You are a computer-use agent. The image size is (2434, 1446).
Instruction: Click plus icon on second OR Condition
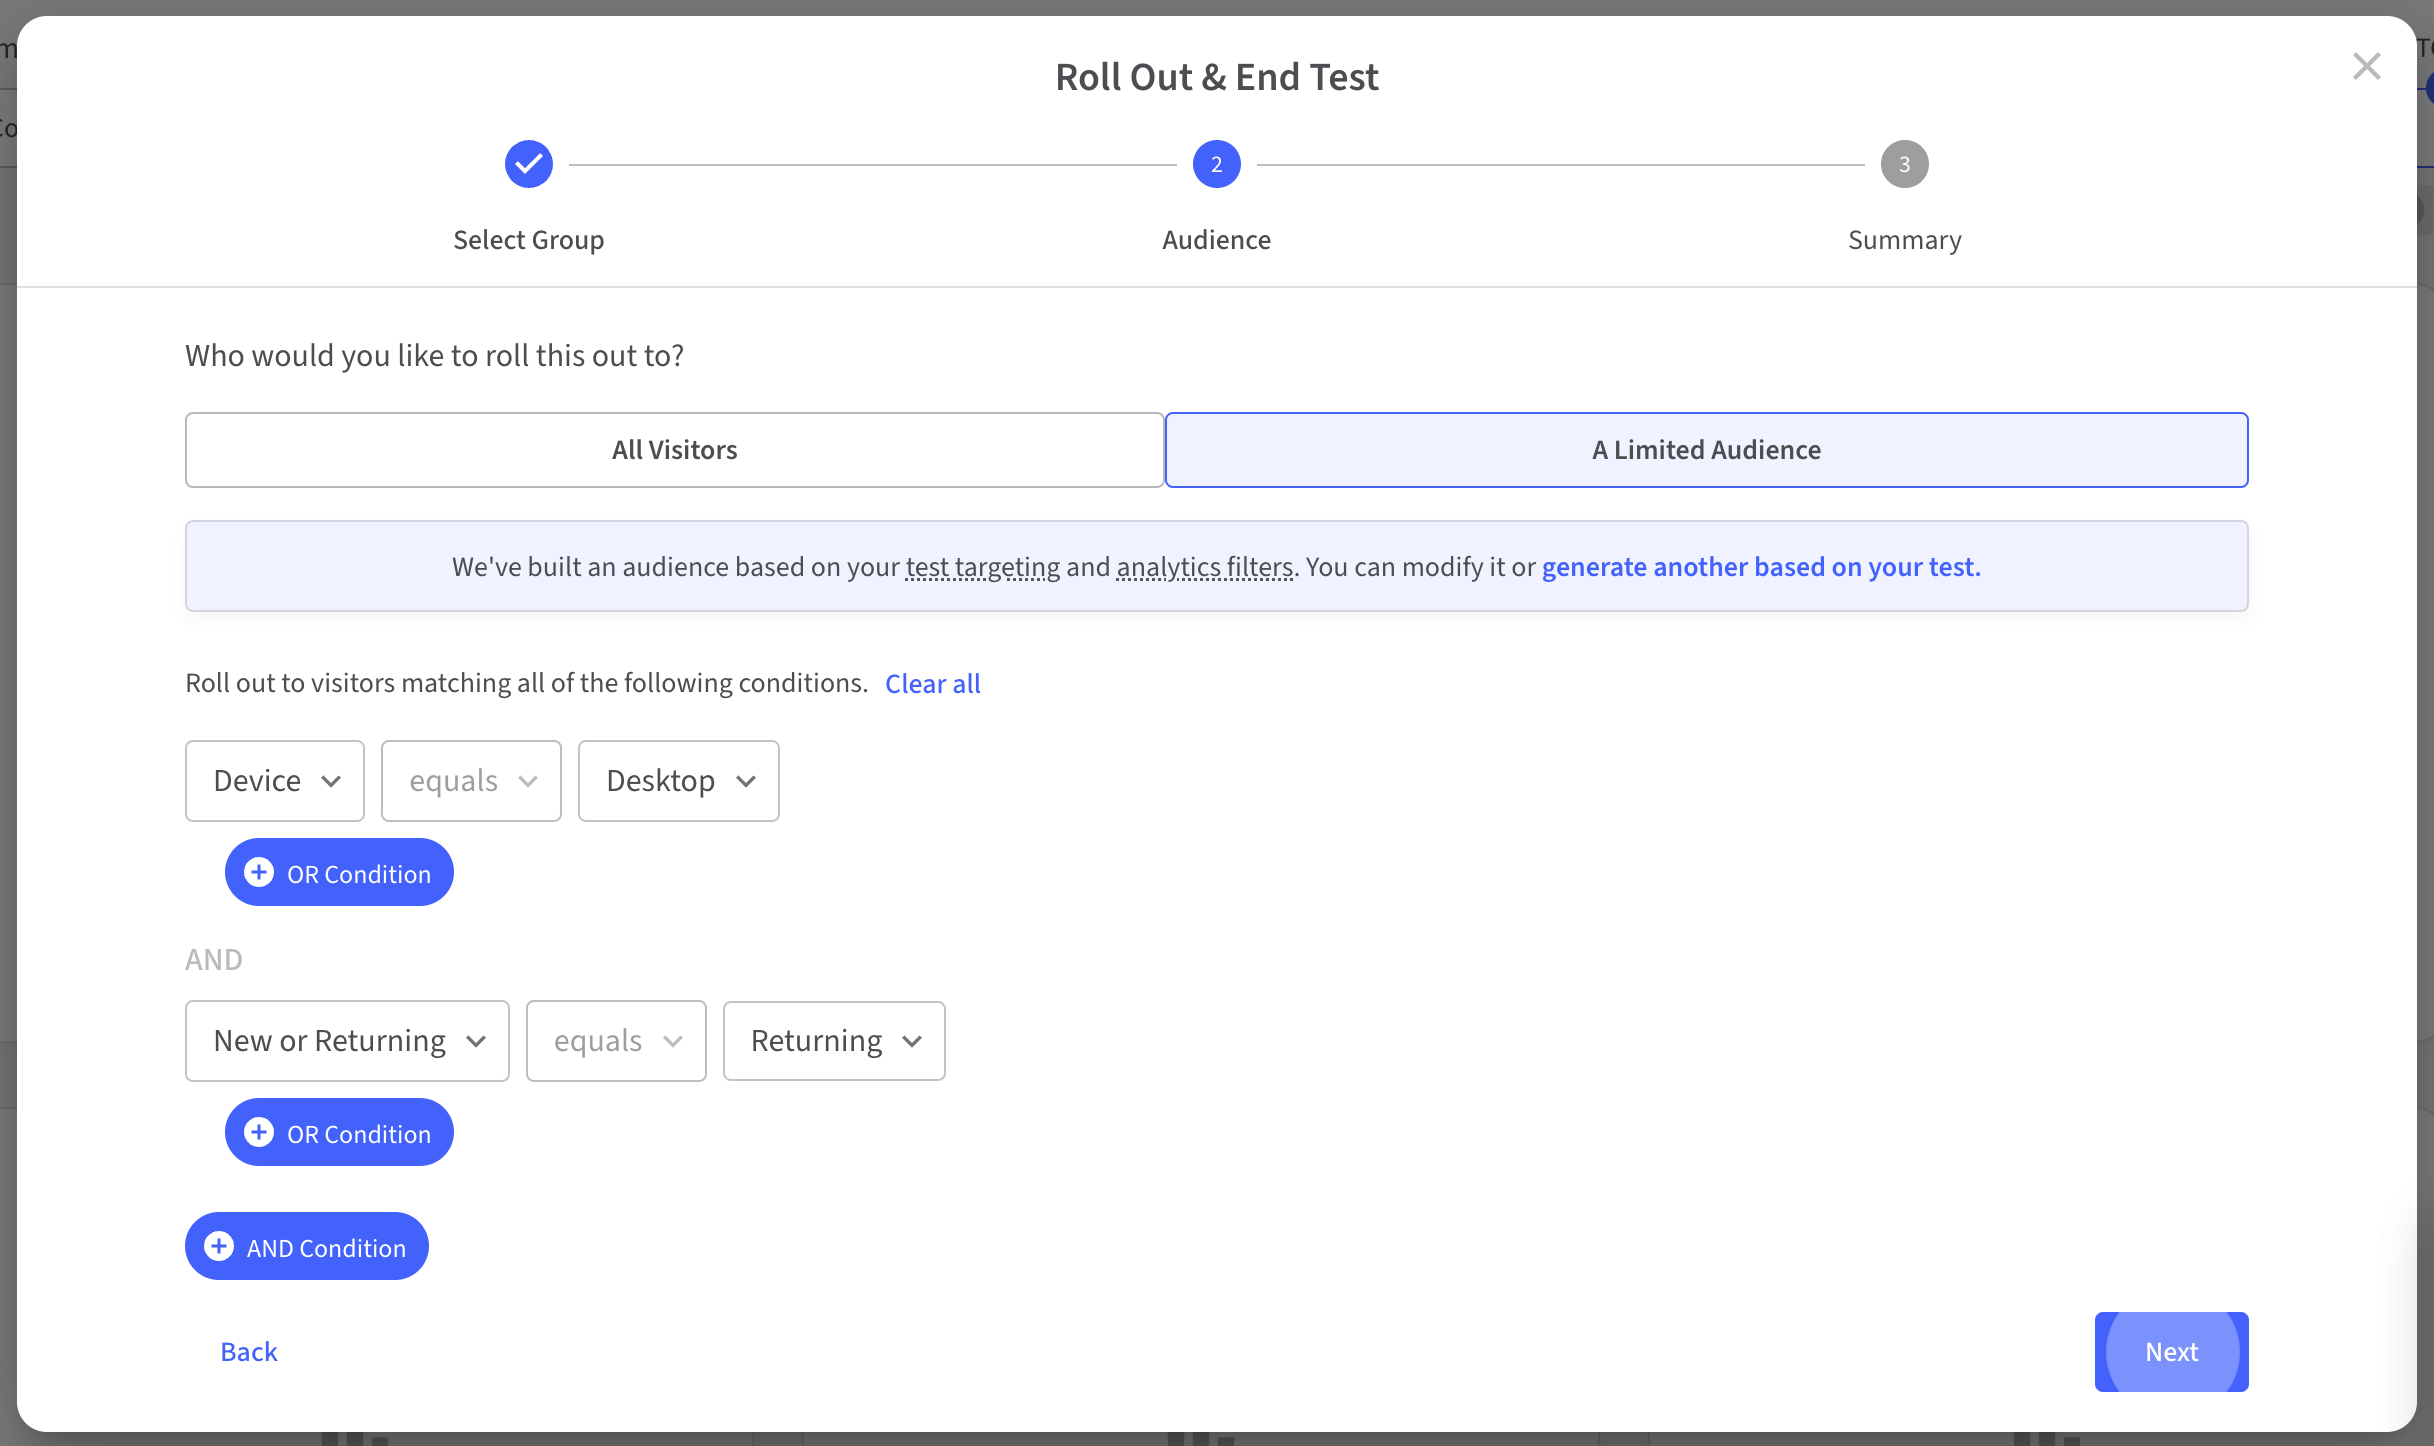coord(259,1133)
